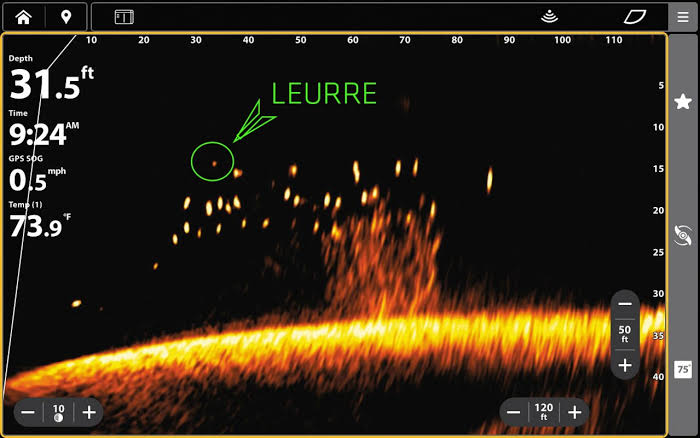Tap the Time 9:24 AM readout
This screenshot has width=700, height=438.
coord(44,129)
